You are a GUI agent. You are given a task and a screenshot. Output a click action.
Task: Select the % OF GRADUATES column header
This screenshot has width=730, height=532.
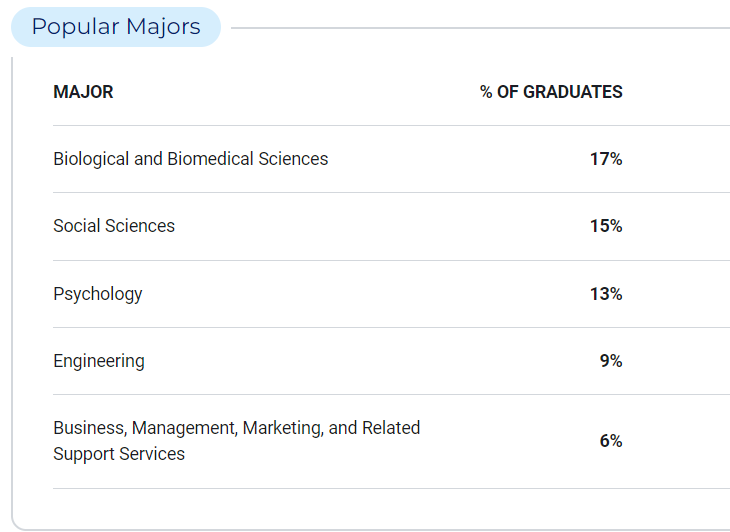pos(551,92)
